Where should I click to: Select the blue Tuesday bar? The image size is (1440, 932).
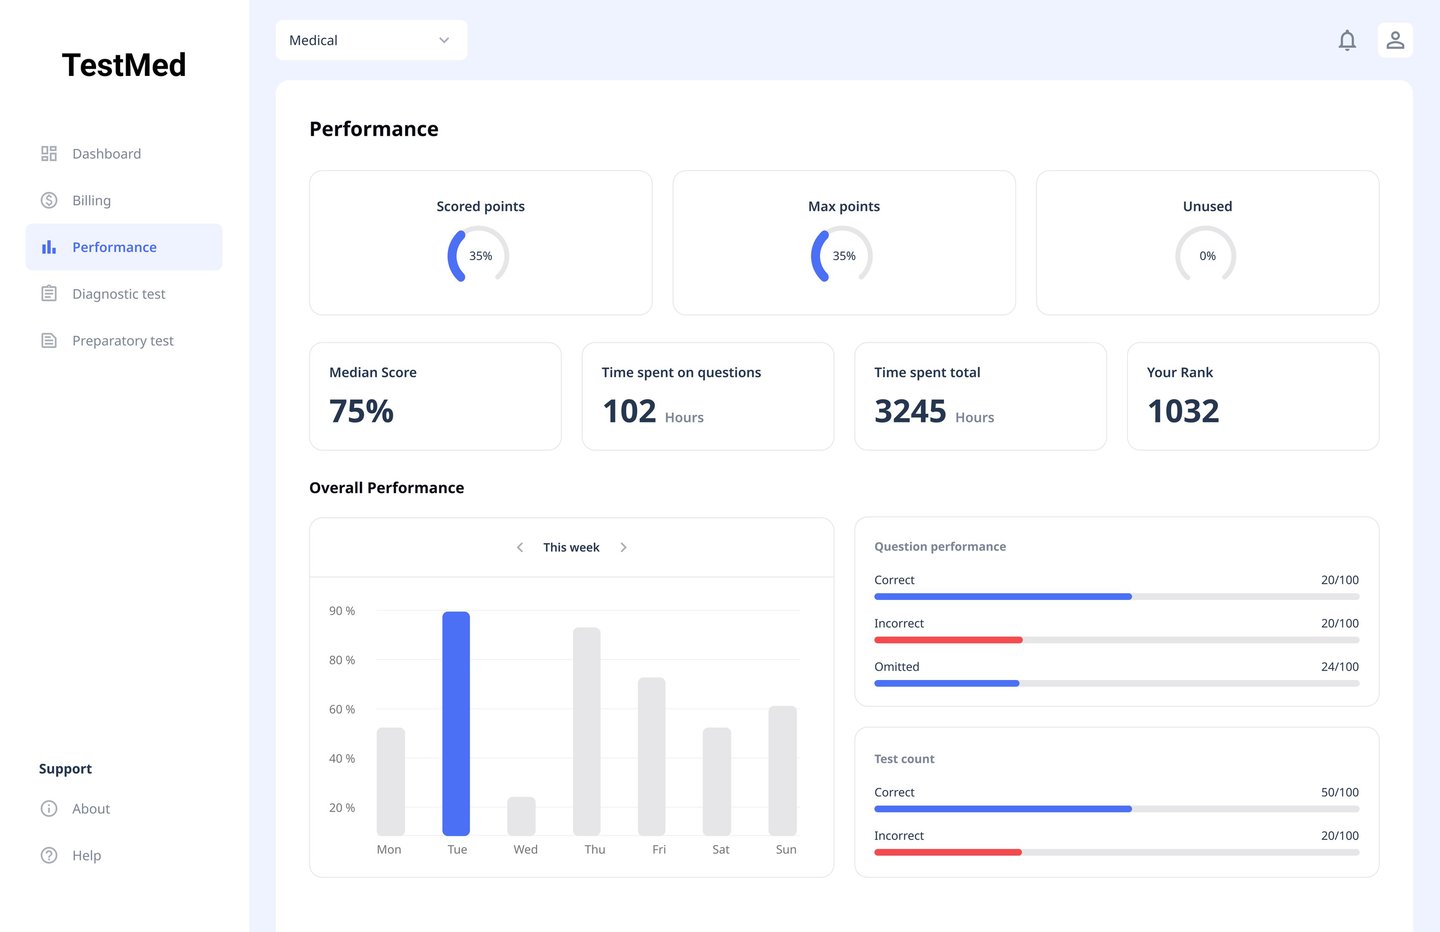456,723
